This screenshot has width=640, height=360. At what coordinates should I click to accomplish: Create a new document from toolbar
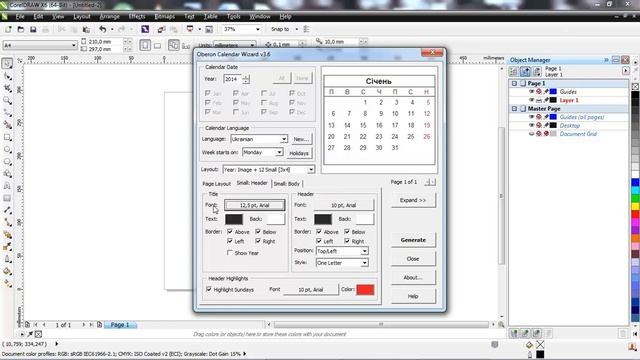click(x=8, y=29)
